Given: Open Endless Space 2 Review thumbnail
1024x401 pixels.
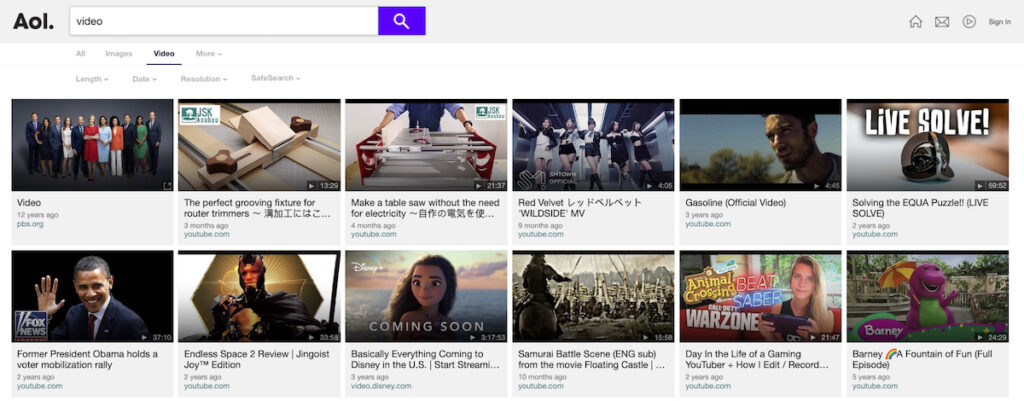Looking at the screenshot, I should [x=259, y=297].
